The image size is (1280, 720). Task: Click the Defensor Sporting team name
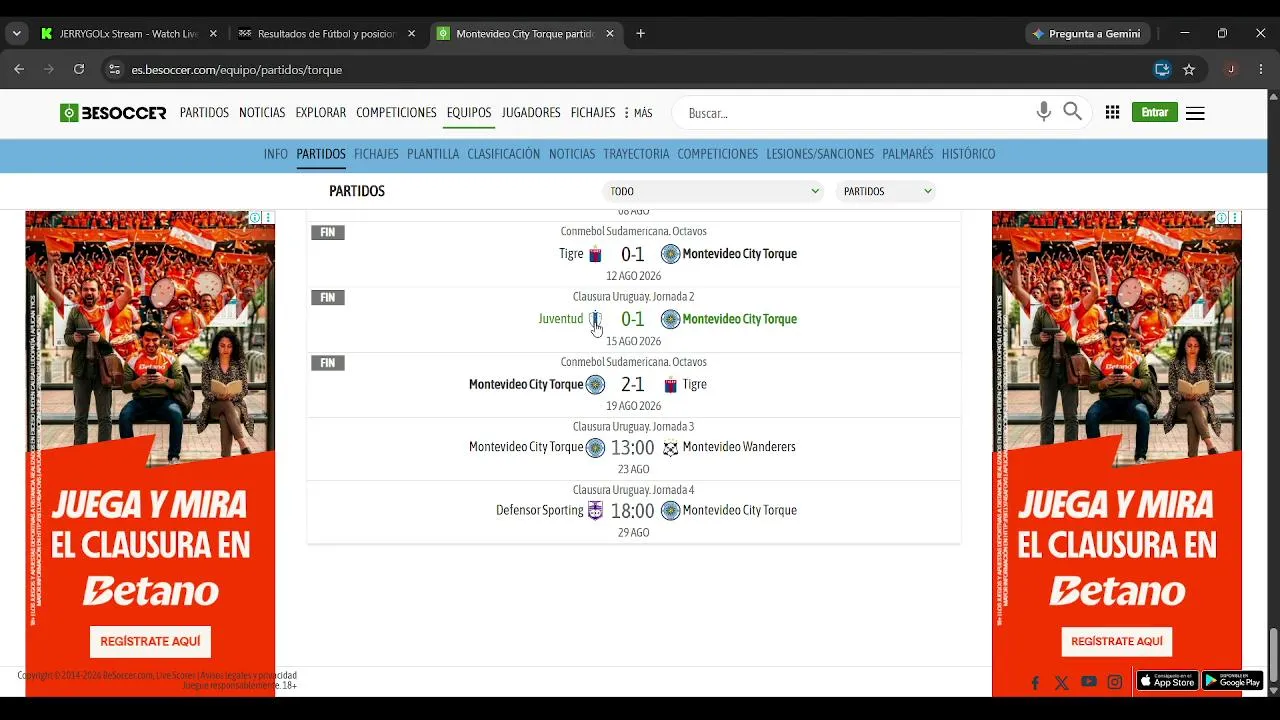pyautogui.click(x=540, y=510)
